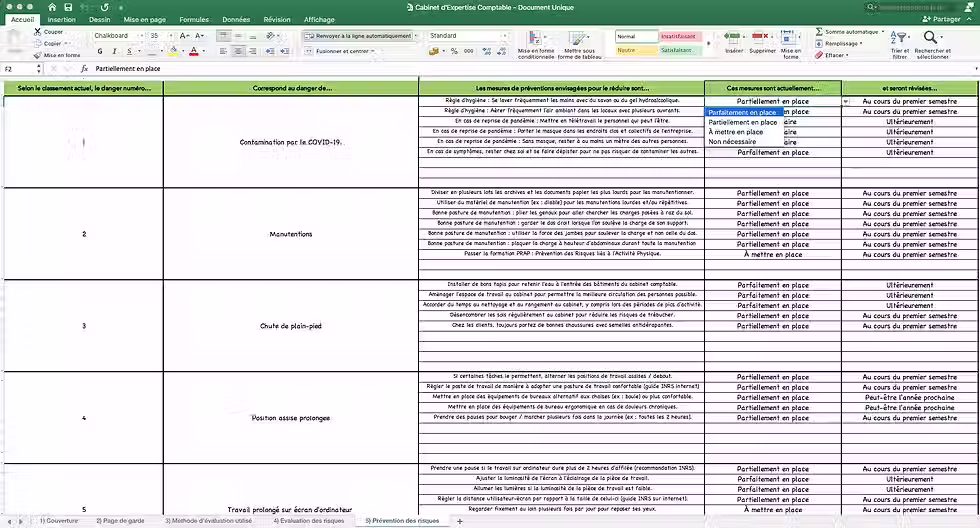Image resolution: width=980 pixels, height=528 pixels.
Task: Click the cell validation dropdown arrow
Action: pos(846,101)
